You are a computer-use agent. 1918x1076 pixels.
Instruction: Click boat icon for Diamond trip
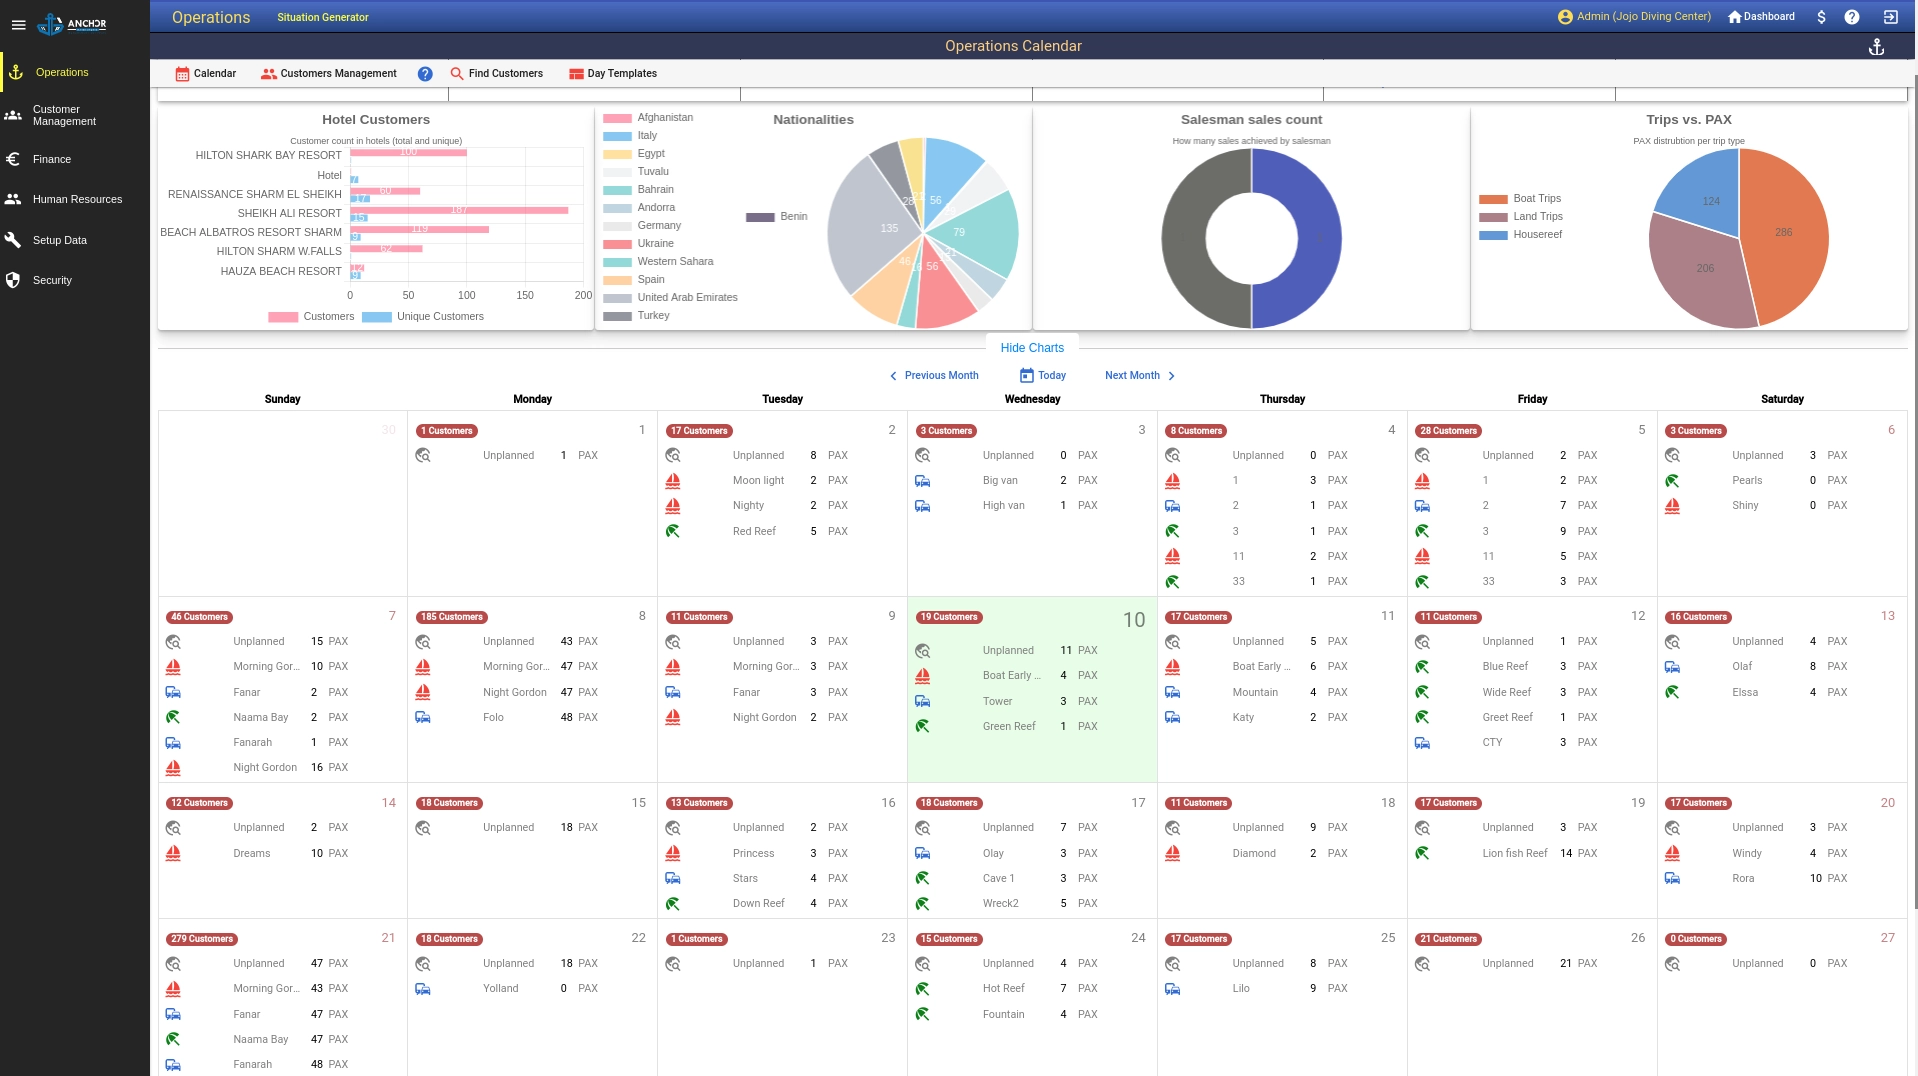pyautogui.click(x=1173, y=853)
